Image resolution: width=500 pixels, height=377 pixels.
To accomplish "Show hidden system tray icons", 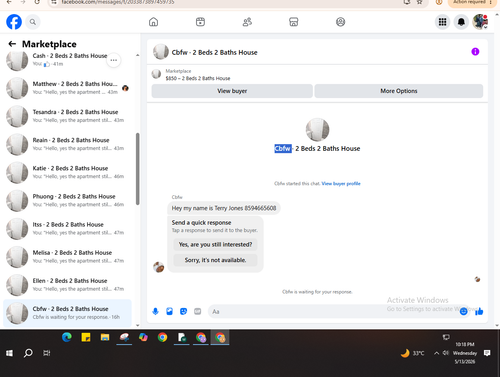I will (x=436, y=353).
